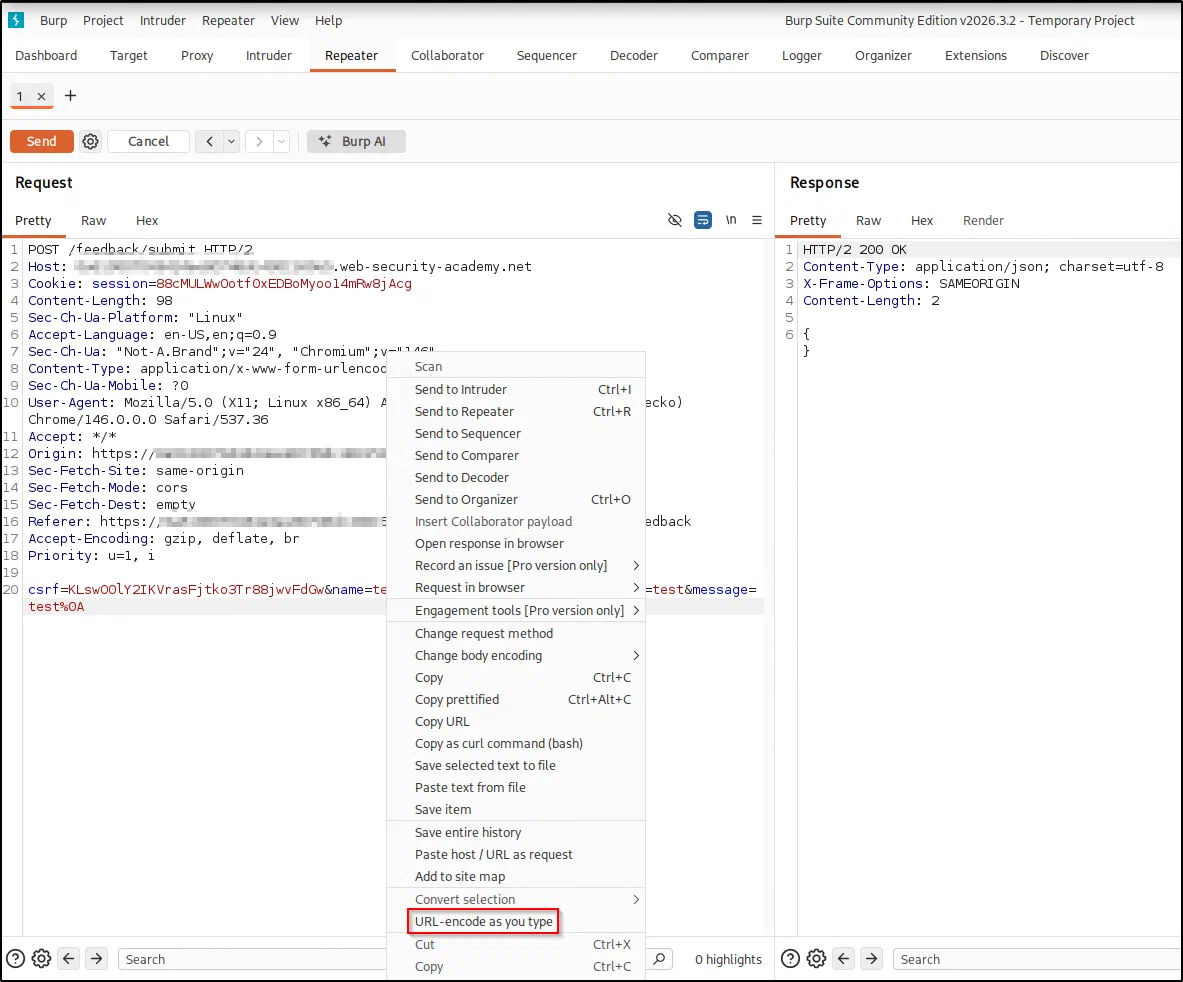
Task: Open back history dropdown arrow
Action: (x=232, y=141)
